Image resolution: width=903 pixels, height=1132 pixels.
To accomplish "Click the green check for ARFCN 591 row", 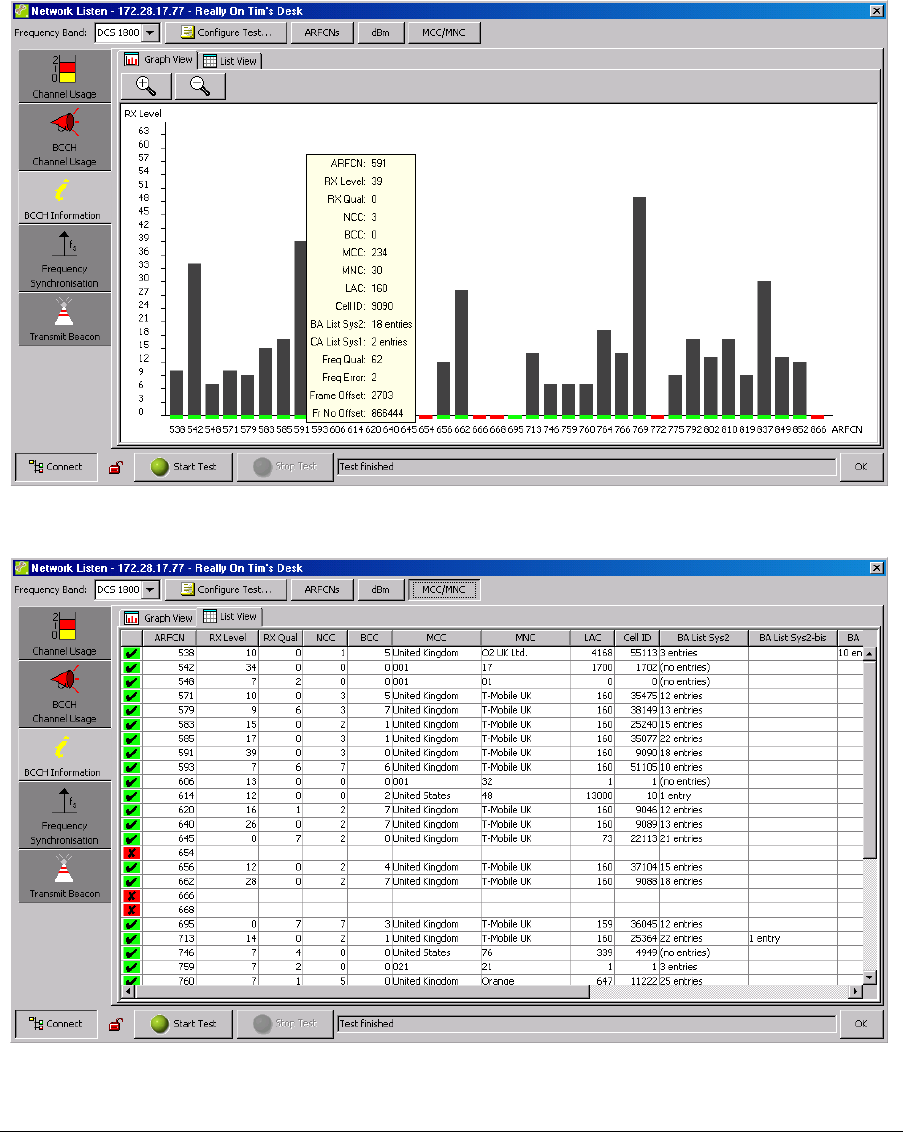I will click(131, 753).
